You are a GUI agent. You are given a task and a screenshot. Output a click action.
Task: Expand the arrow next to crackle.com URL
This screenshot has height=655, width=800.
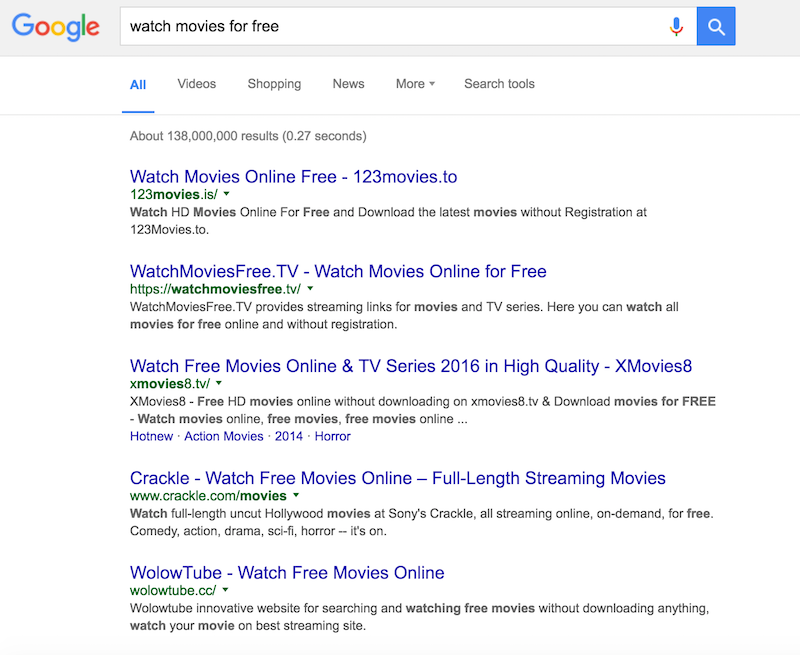point(297,496)
